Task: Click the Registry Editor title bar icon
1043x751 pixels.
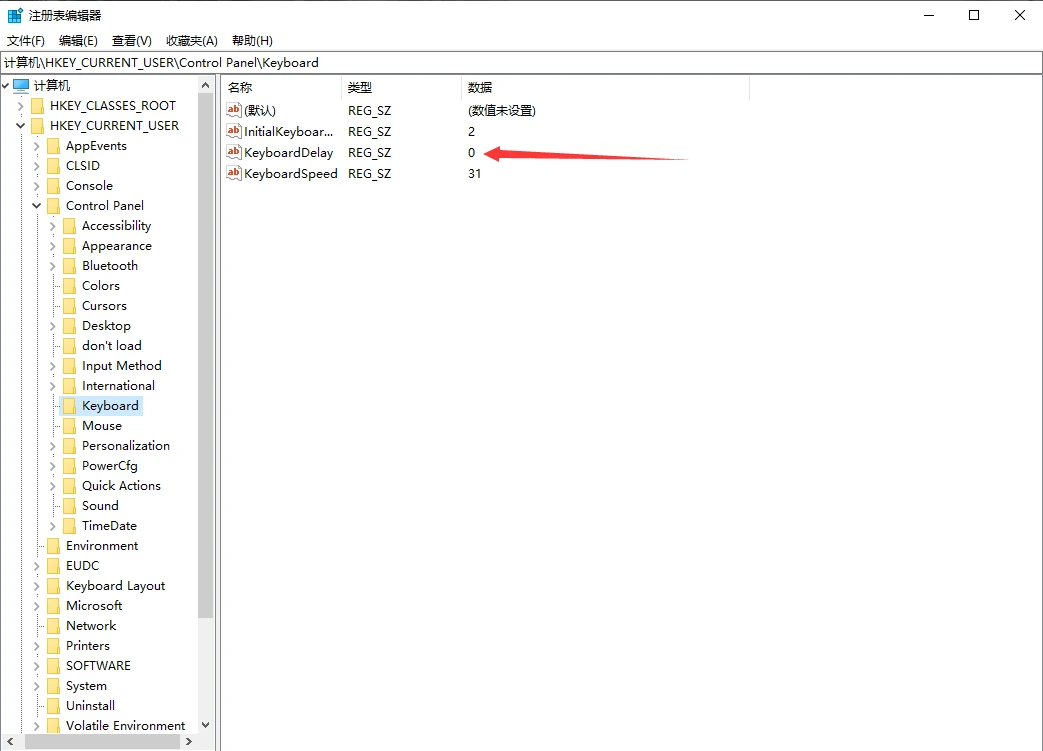Action: pyautogui.click(x=15, y=15)
